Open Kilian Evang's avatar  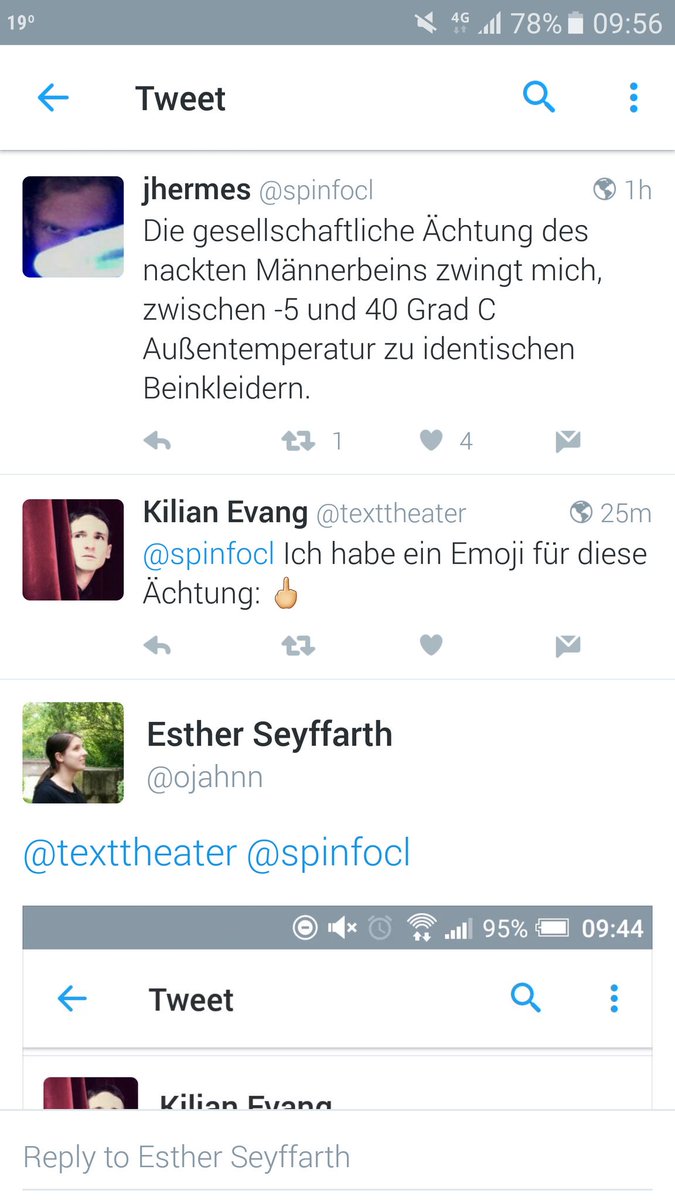point(73,550)
